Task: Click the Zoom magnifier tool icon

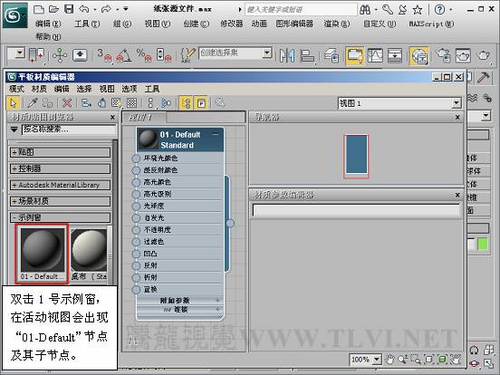Action: [403, 359]
